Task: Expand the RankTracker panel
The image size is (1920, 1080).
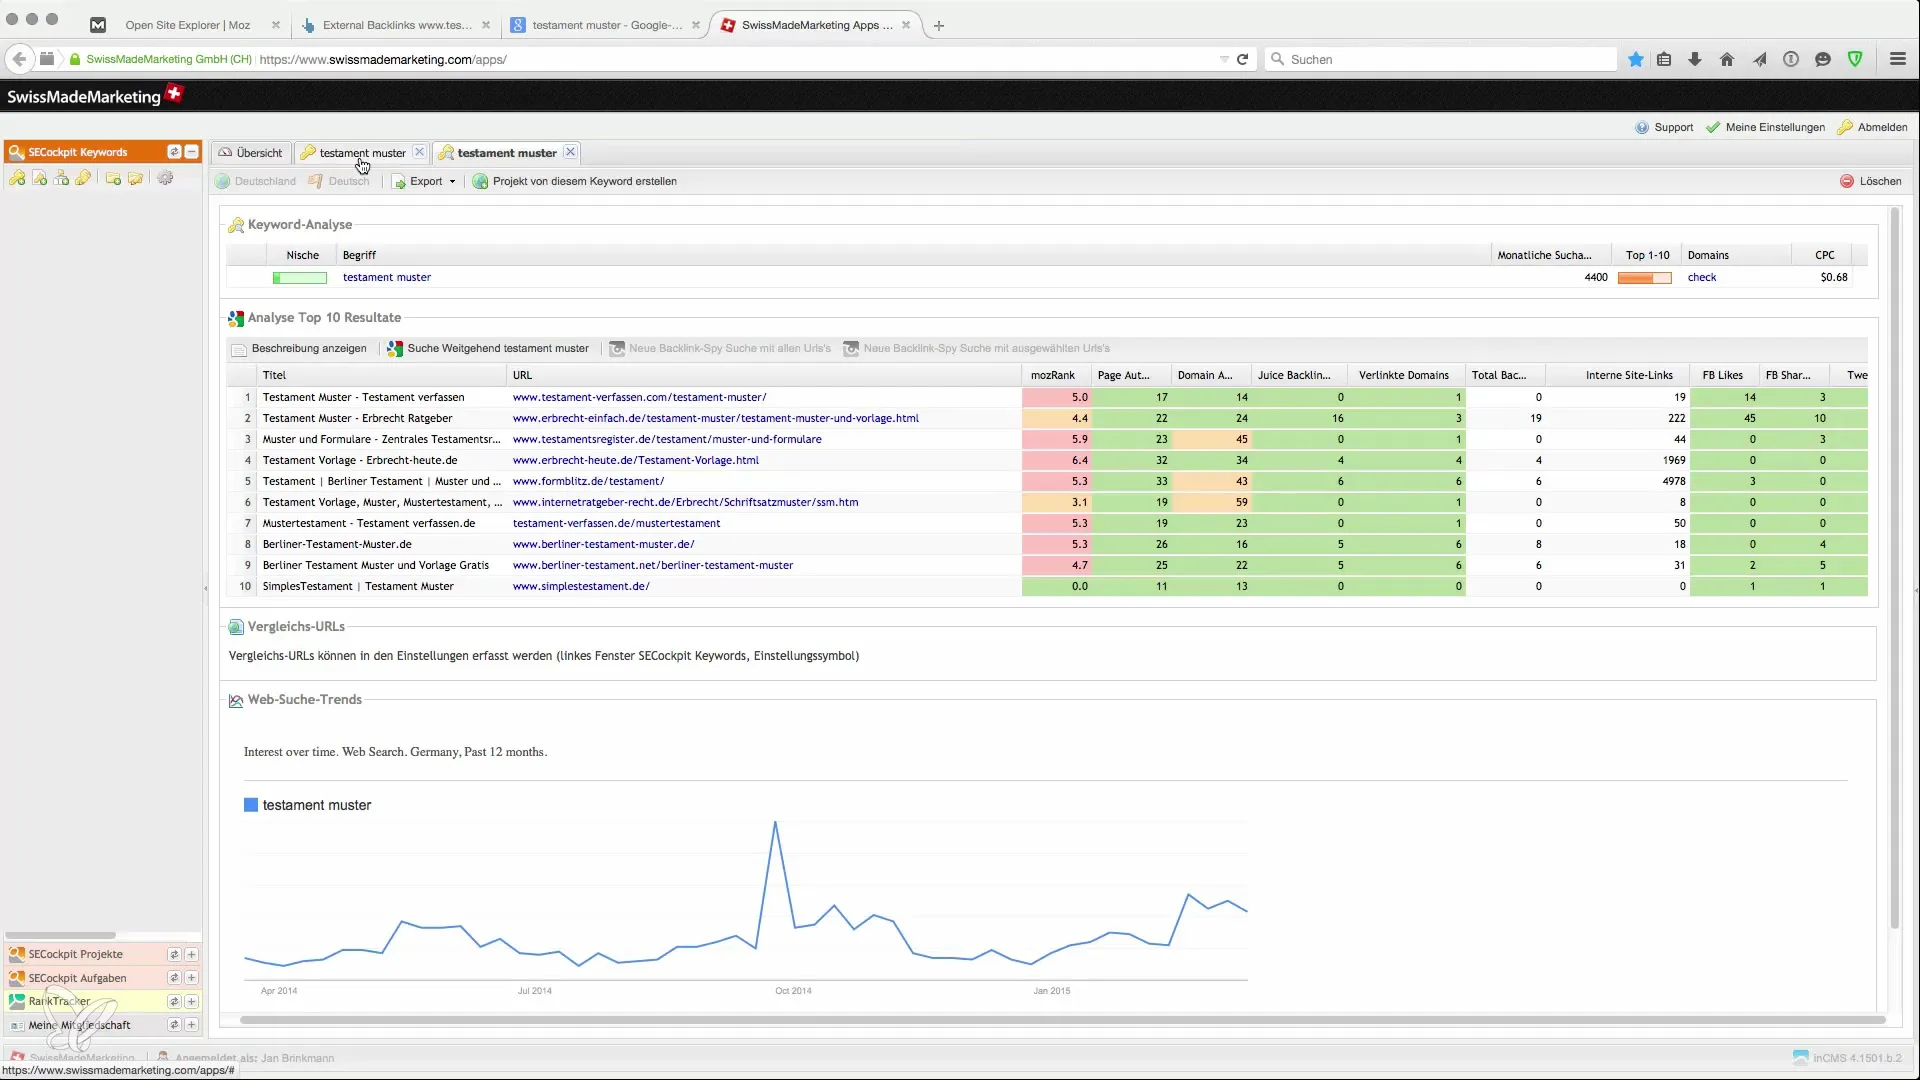Action: (191, 1001)
